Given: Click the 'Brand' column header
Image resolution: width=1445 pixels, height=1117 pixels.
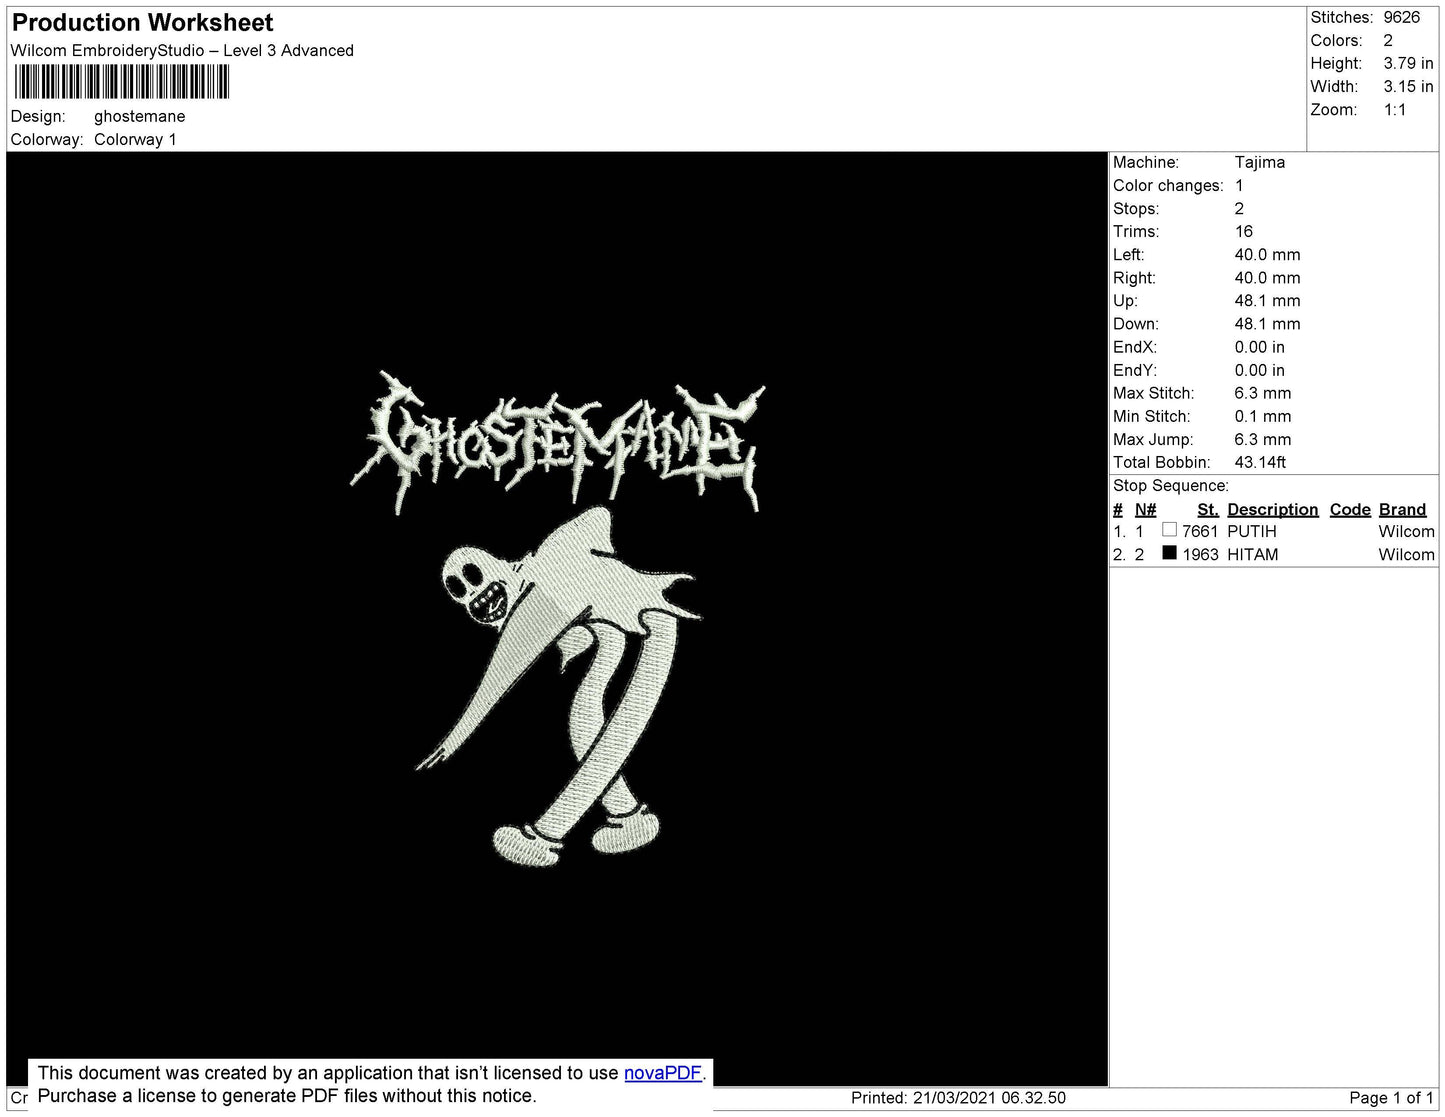Looking at the screenshot, I should pyautogui.click(x=1402, y=509).
